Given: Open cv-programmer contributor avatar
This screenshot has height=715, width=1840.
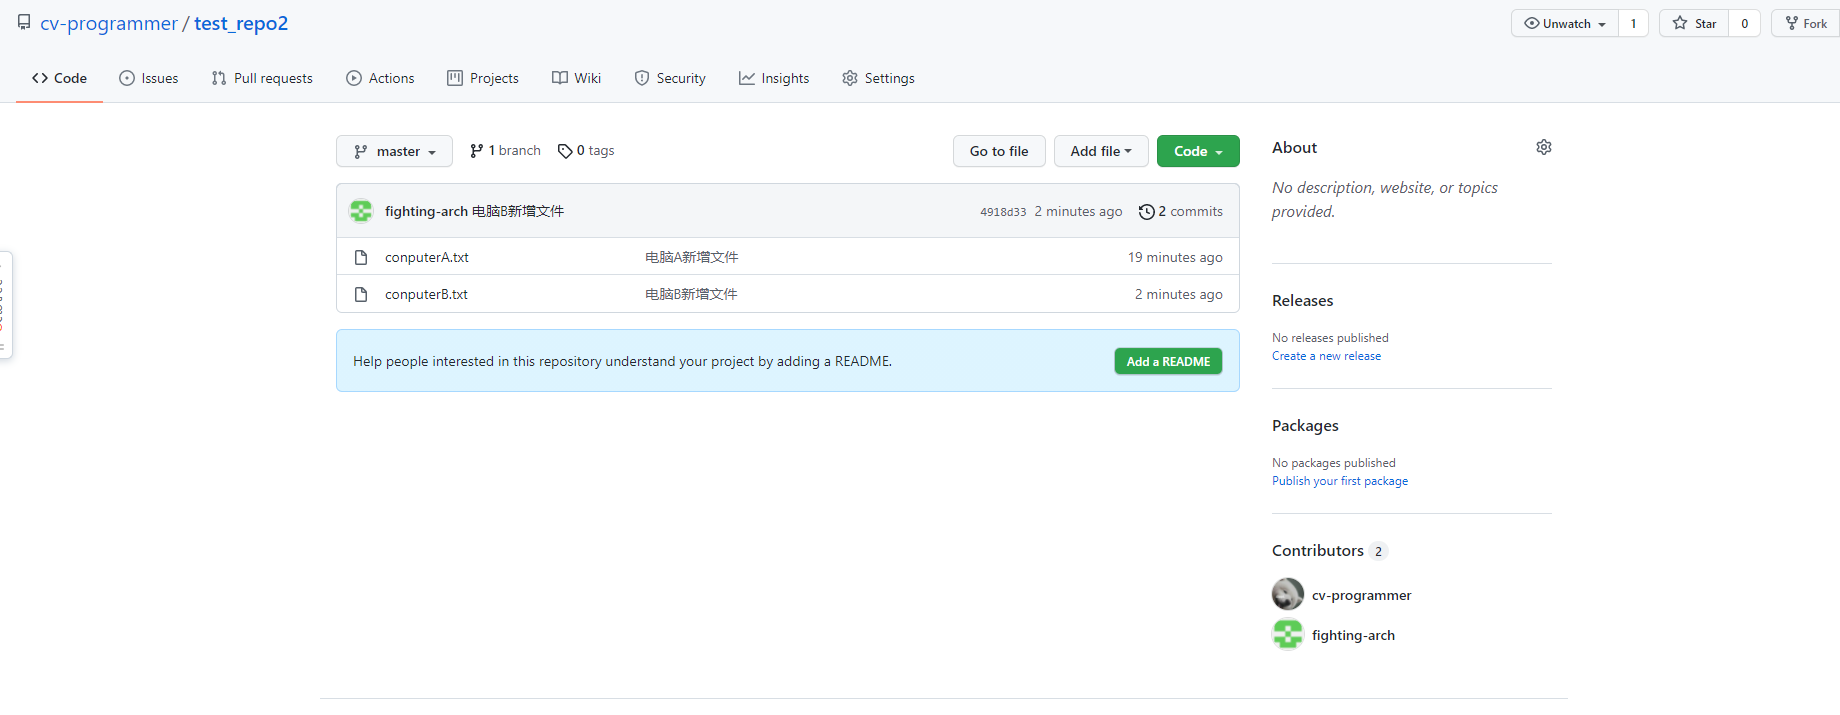Looking at the screenshot, I should pos(1287,594).
